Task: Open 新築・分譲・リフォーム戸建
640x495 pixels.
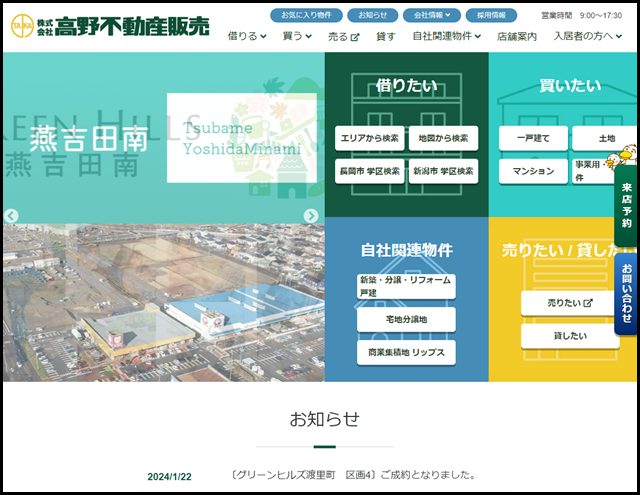Action: (406, 286)
